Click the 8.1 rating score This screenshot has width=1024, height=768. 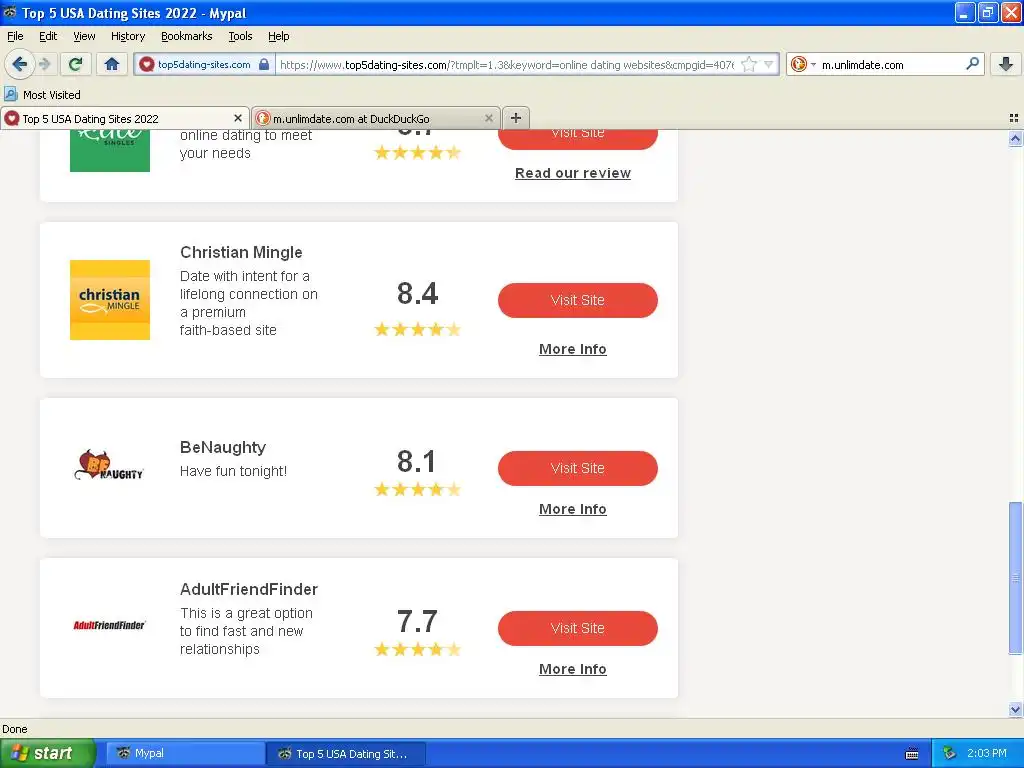pos(416,461)
